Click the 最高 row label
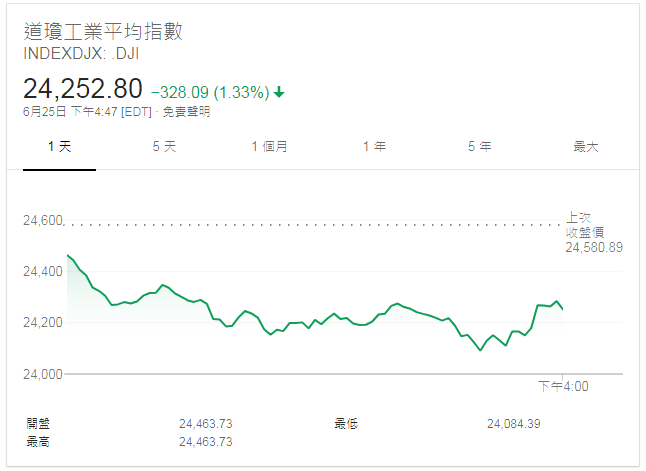Screen dimensions: 646x471 click(39, 441)
